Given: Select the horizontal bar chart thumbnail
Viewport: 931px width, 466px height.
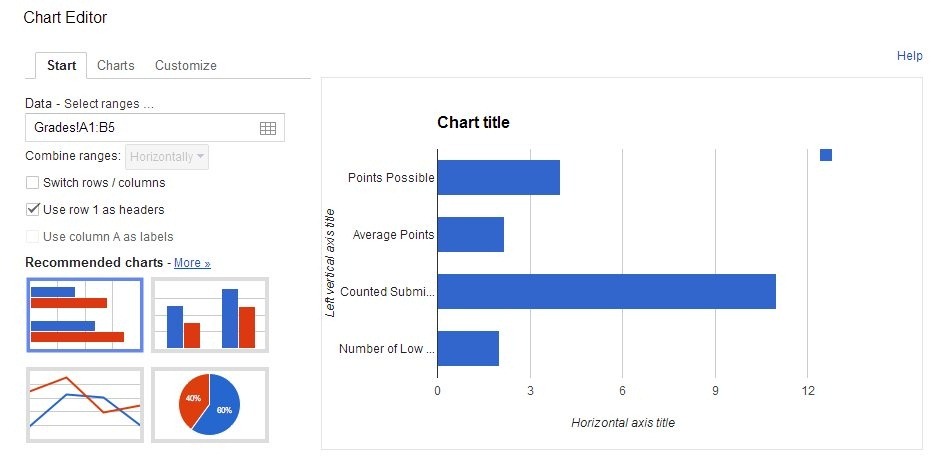Looking at the screenshot, I should [x=85, y=314].
